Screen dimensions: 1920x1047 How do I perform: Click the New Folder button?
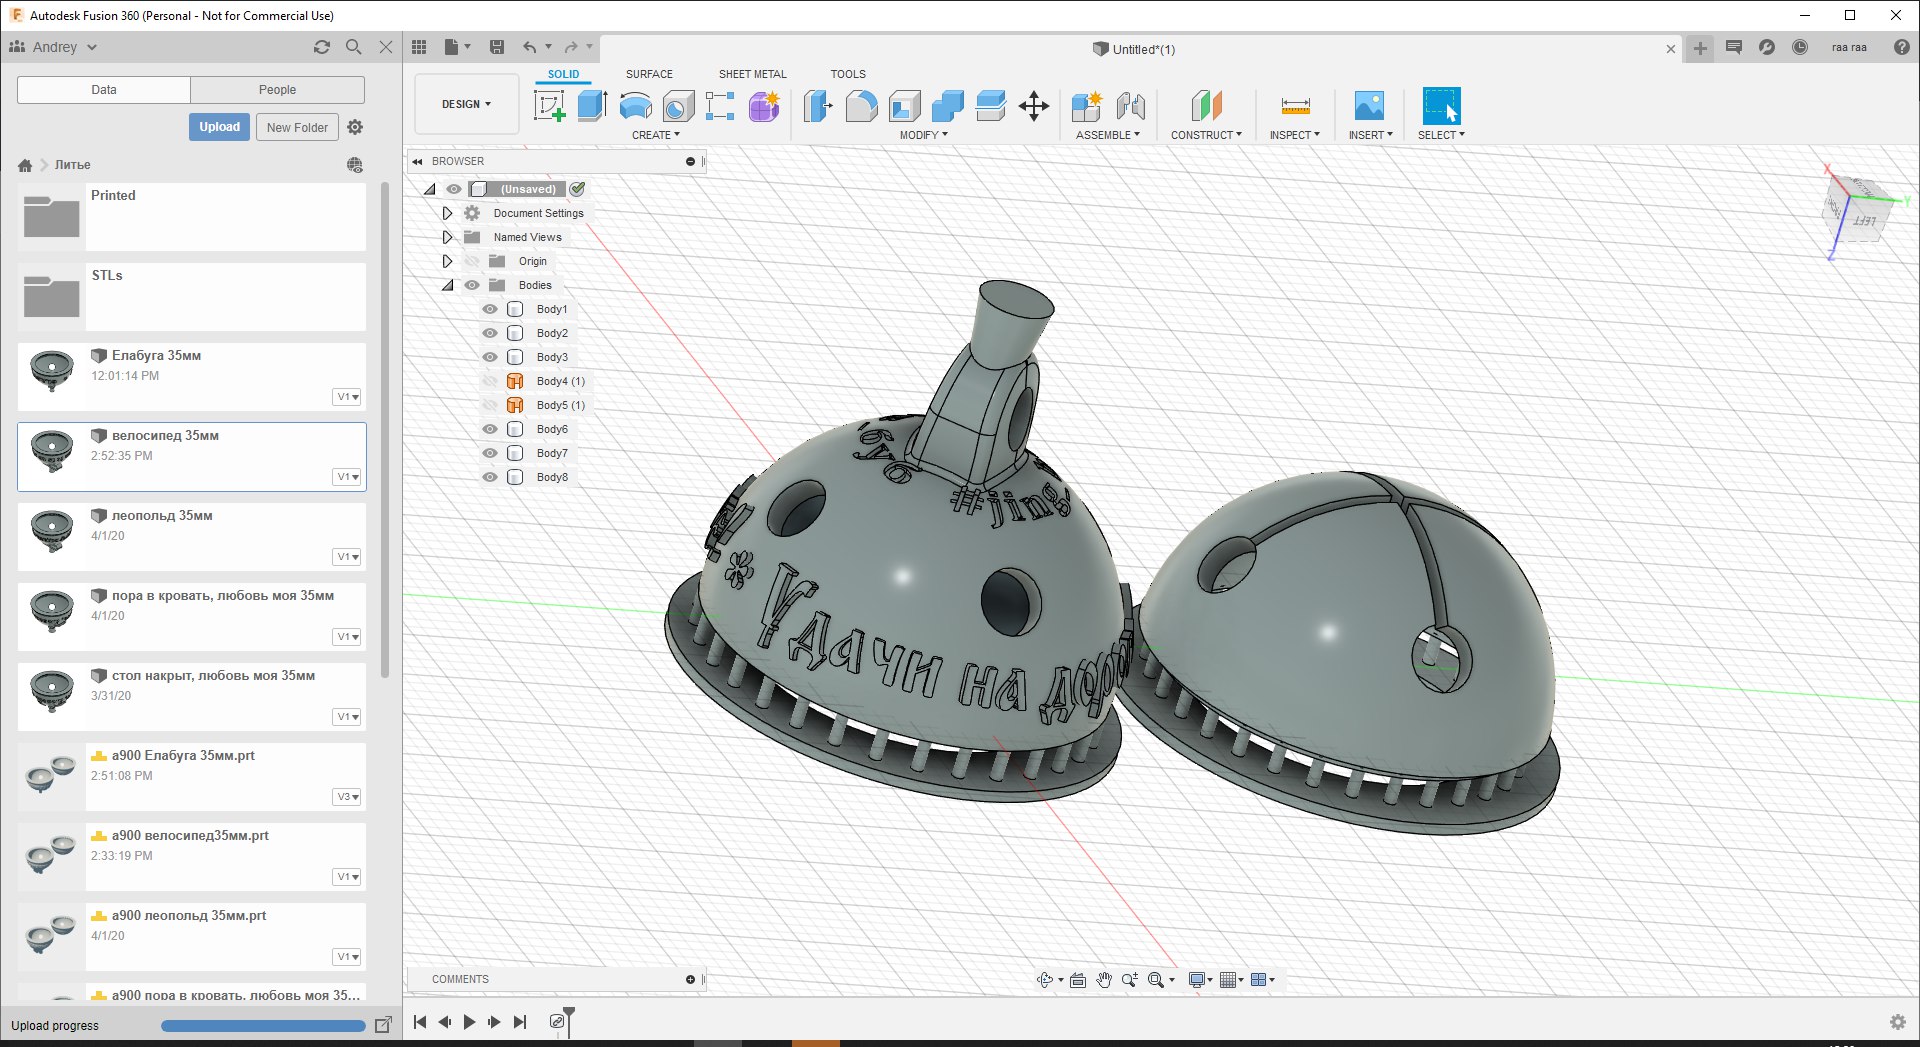point(297,127)
